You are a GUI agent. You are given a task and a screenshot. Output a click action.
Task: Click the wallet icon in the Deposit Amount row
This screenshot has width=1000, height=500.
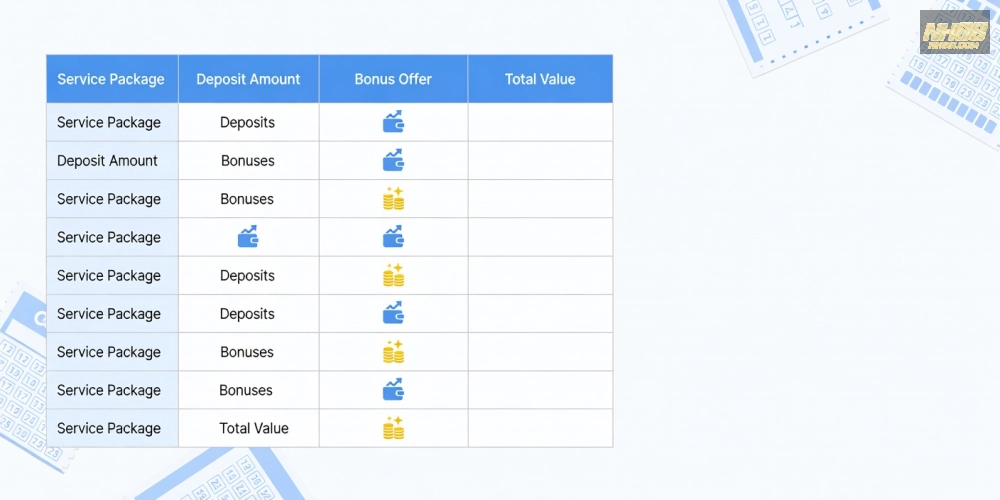393,161
